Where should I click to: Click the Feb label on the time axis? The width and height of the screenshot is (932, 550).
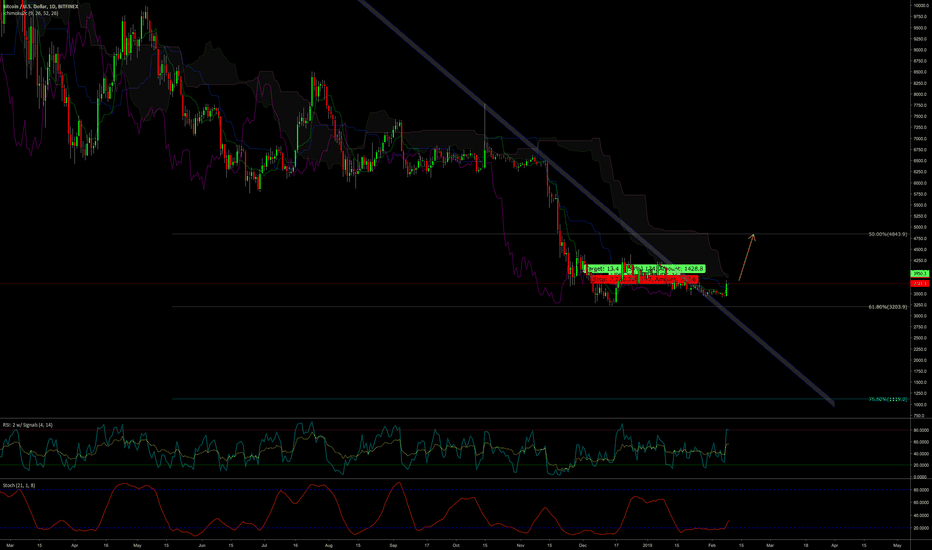(711, 545)
